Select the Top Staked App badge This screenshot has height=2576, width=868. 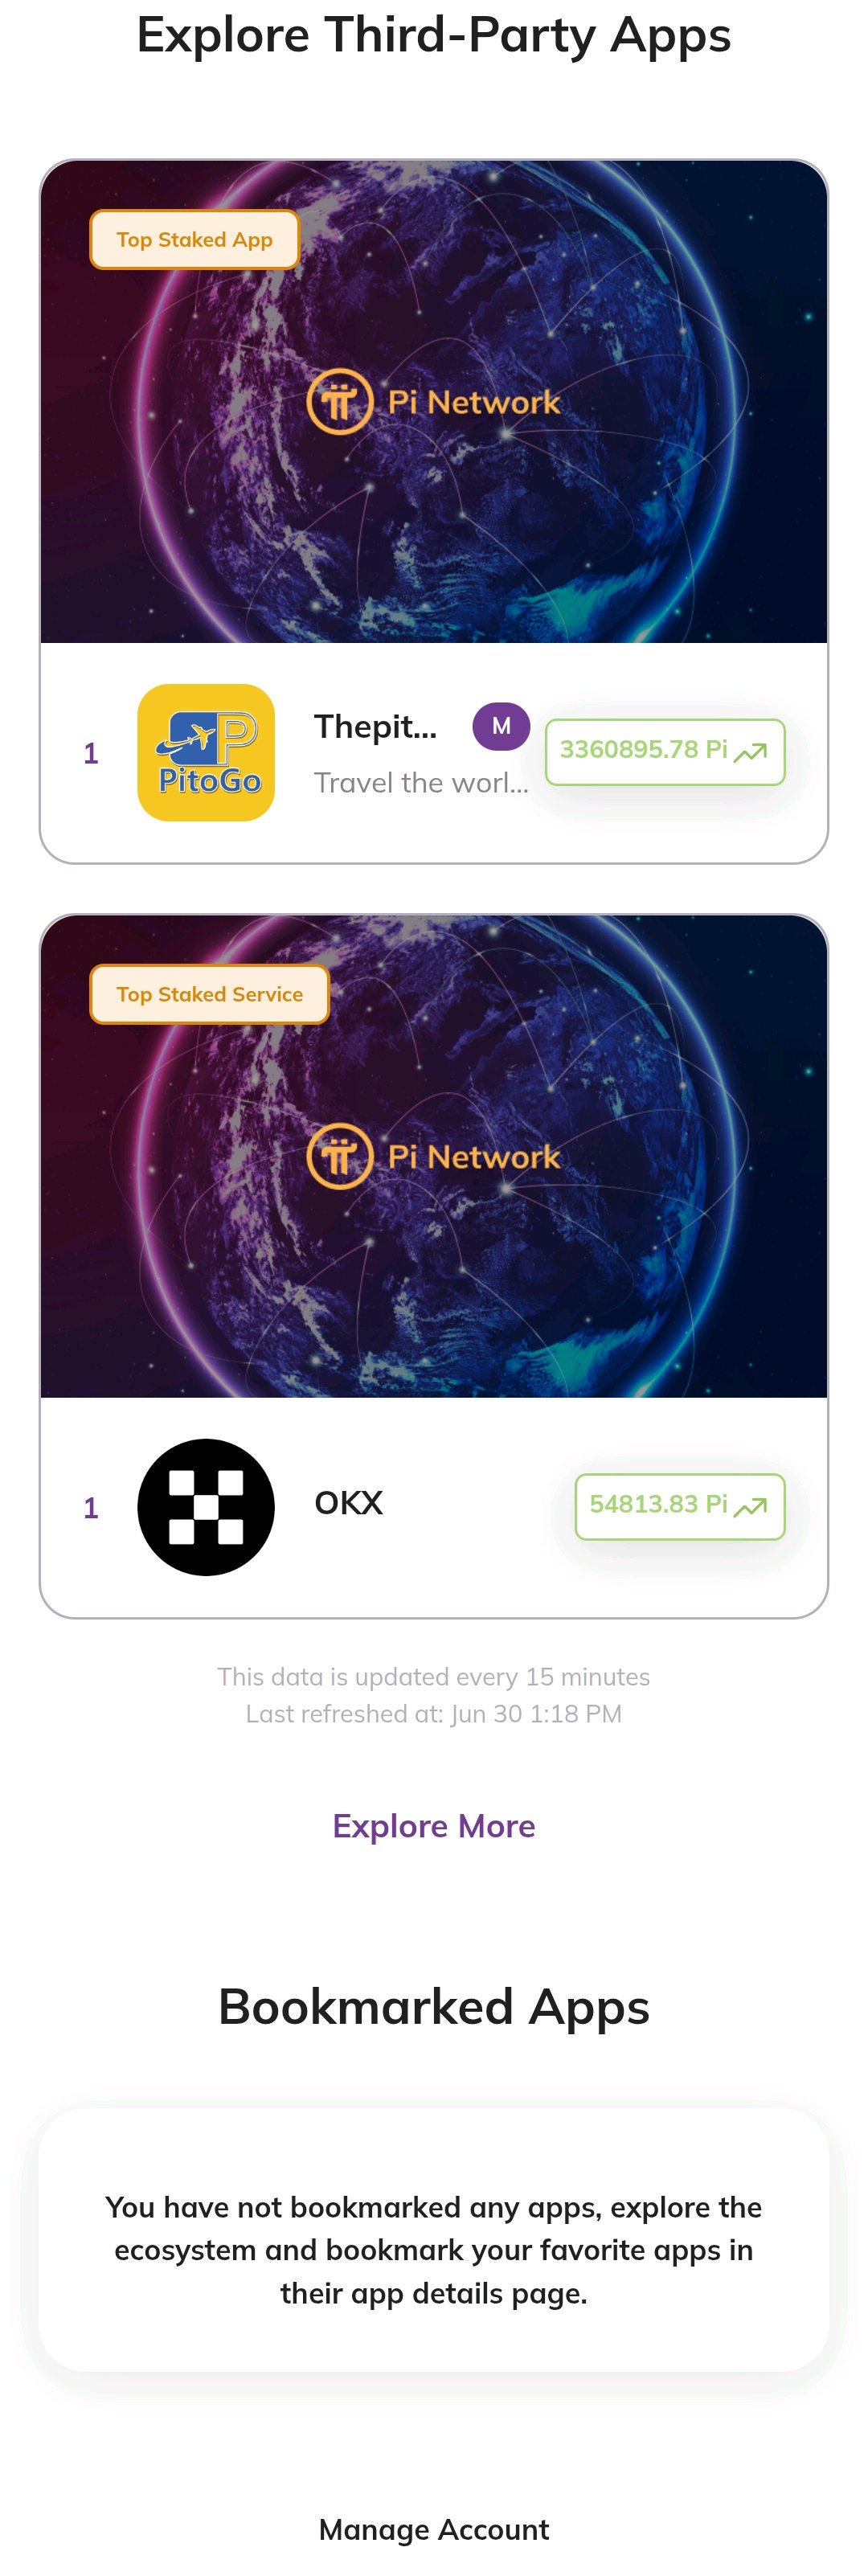[195, 240]
